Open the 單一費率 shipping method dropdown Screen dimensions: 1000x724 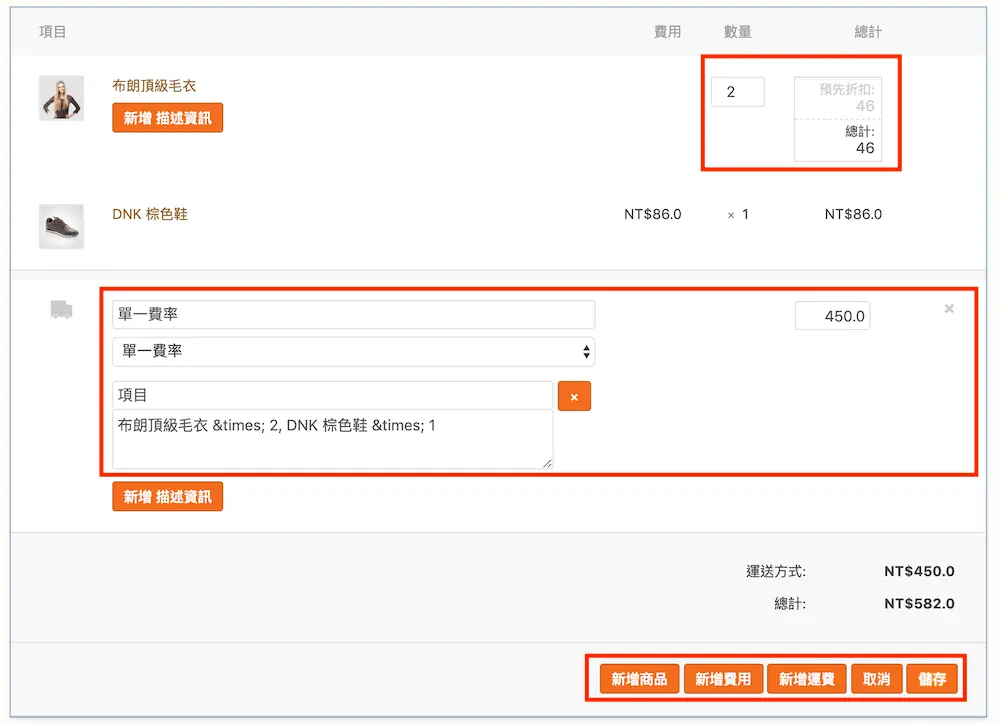click(353, 351)
